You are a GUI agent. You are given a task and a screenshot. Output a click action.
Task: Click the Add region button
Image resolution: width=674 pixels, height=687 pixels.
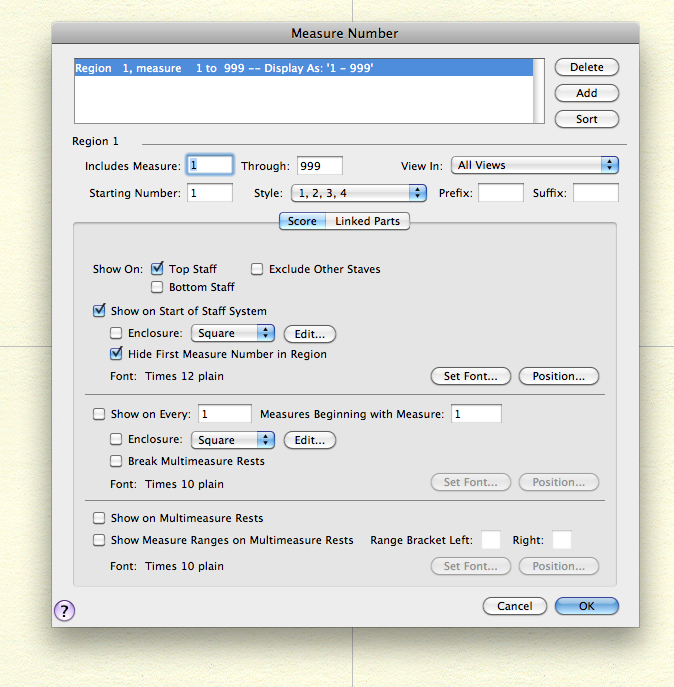(x=587, y=93)
